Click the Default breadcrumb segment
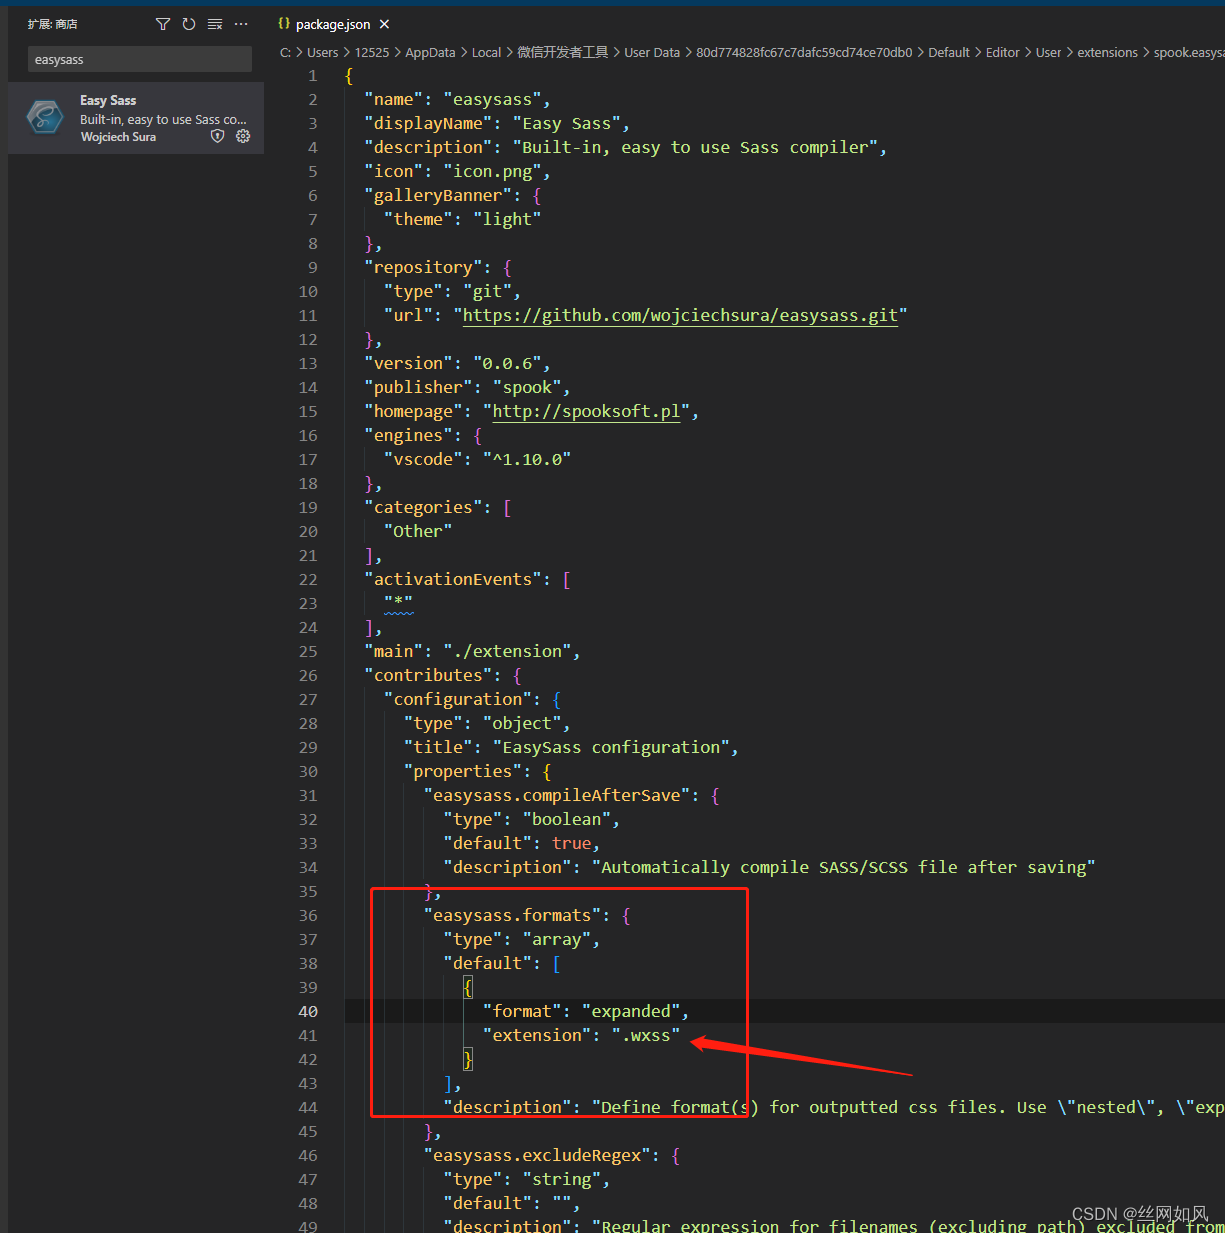The image size is (1225, 1233). coord(949,53)
